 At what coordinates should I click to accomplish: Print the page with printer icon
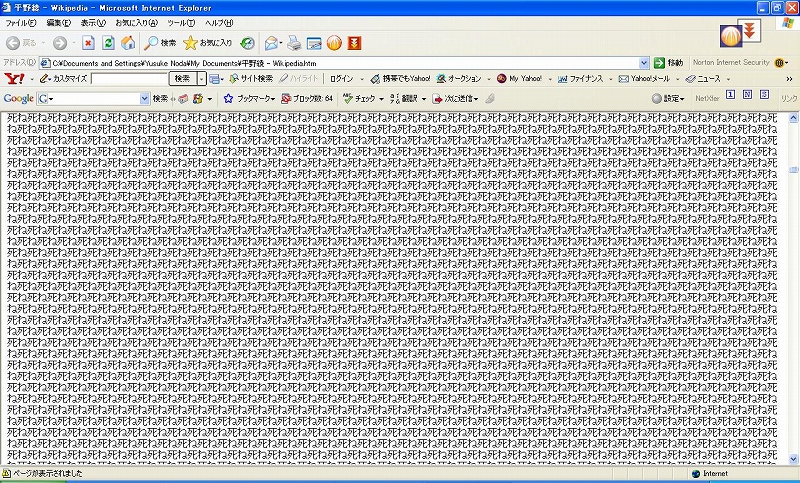click(x=294, y=43)
